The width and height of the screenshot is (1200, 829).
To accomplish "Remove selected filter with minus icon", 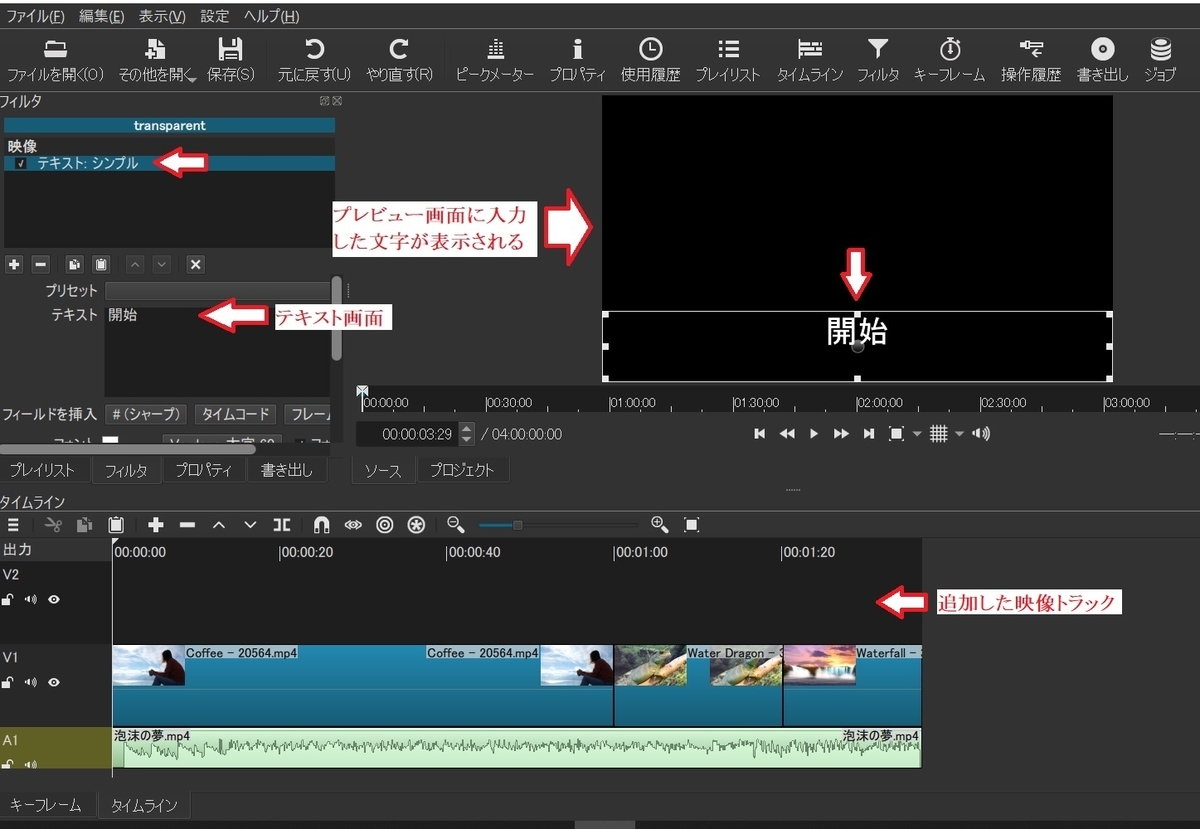I will click(40, 264).
